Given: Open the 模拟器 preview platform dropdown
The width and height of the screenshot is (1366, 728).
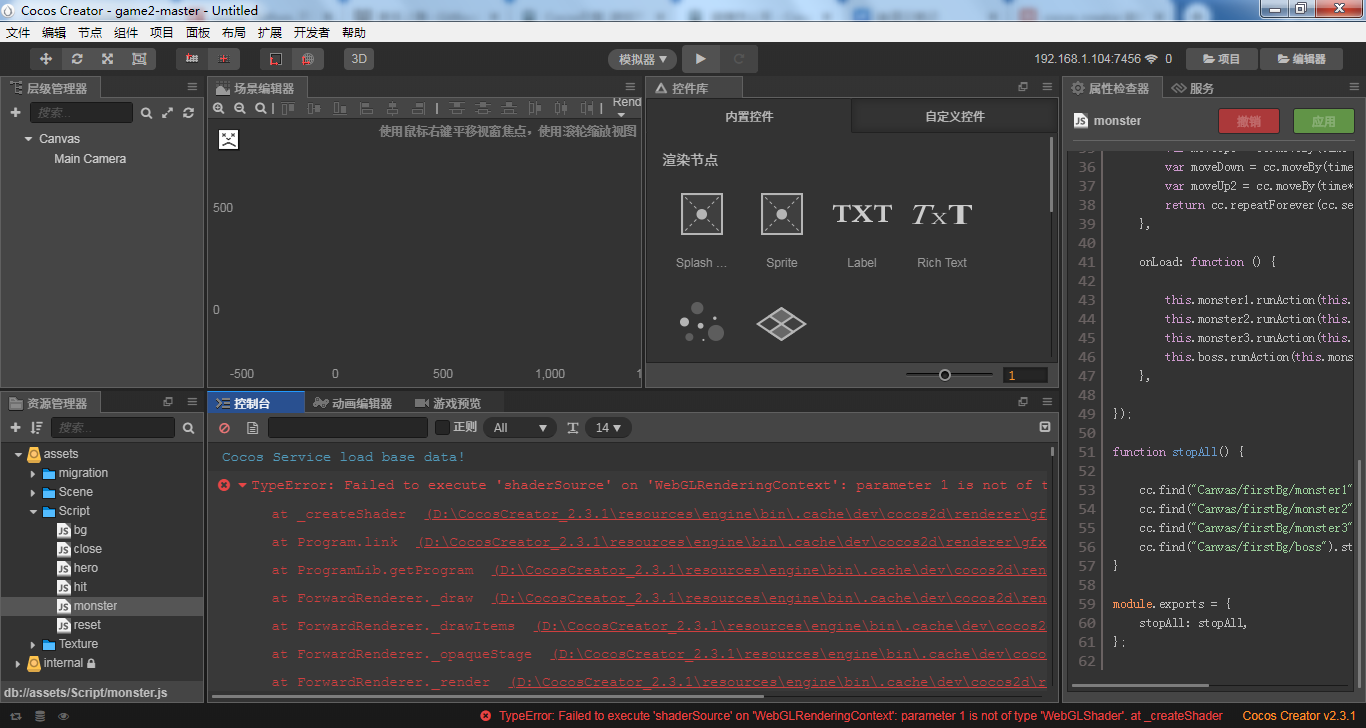Looking at the screenshot, I should [x=642, y=59].
